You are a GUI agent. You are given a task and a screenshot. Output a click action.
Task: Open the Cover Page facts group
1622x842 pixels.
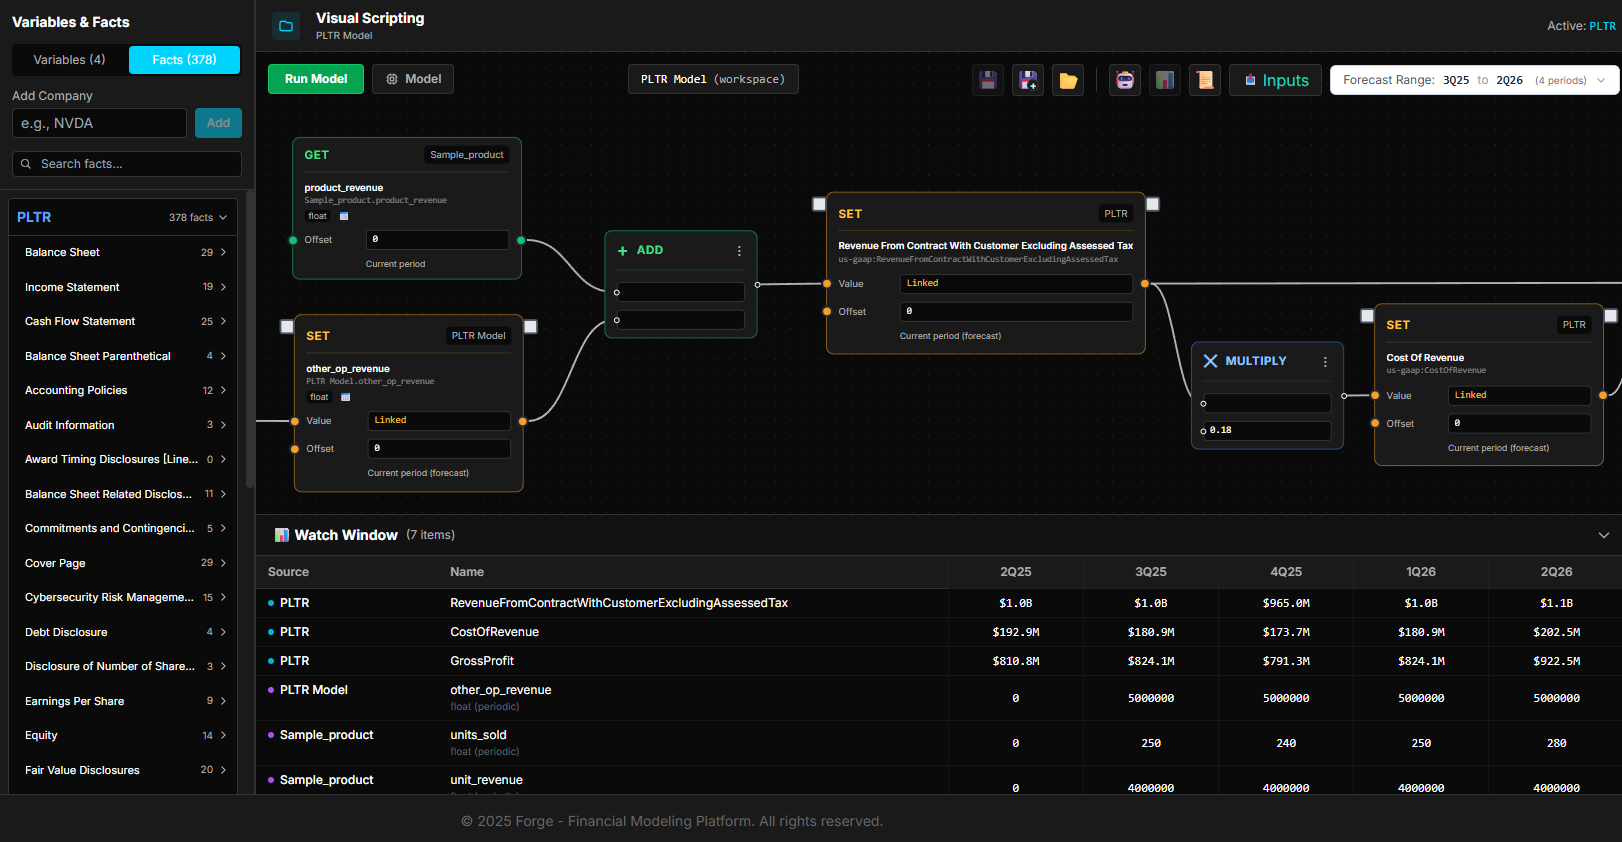122,563
